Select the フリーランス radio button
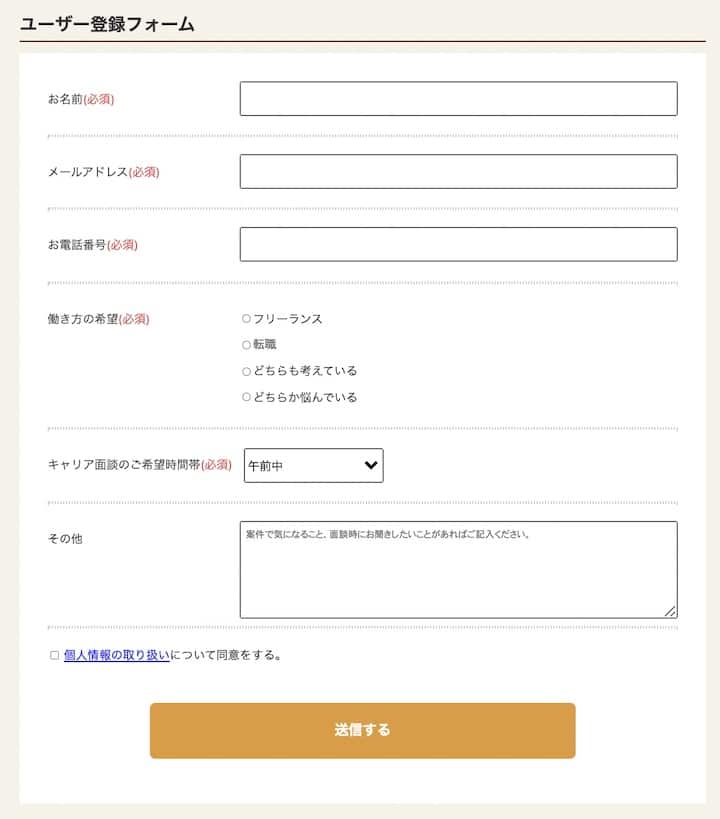The width and height of the screenshot is (720, 819). (246, 319)
